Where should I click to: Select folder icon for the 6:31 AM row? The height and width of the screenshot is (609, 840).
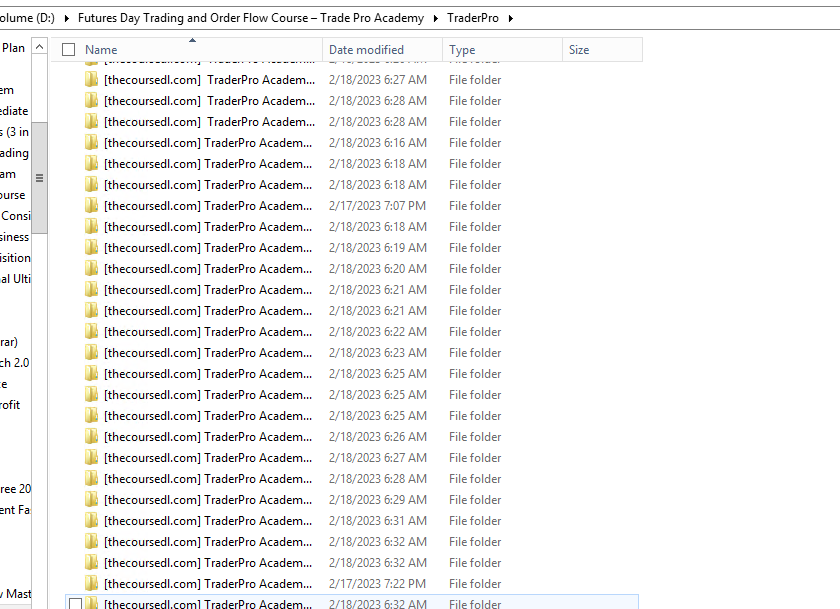92,520
